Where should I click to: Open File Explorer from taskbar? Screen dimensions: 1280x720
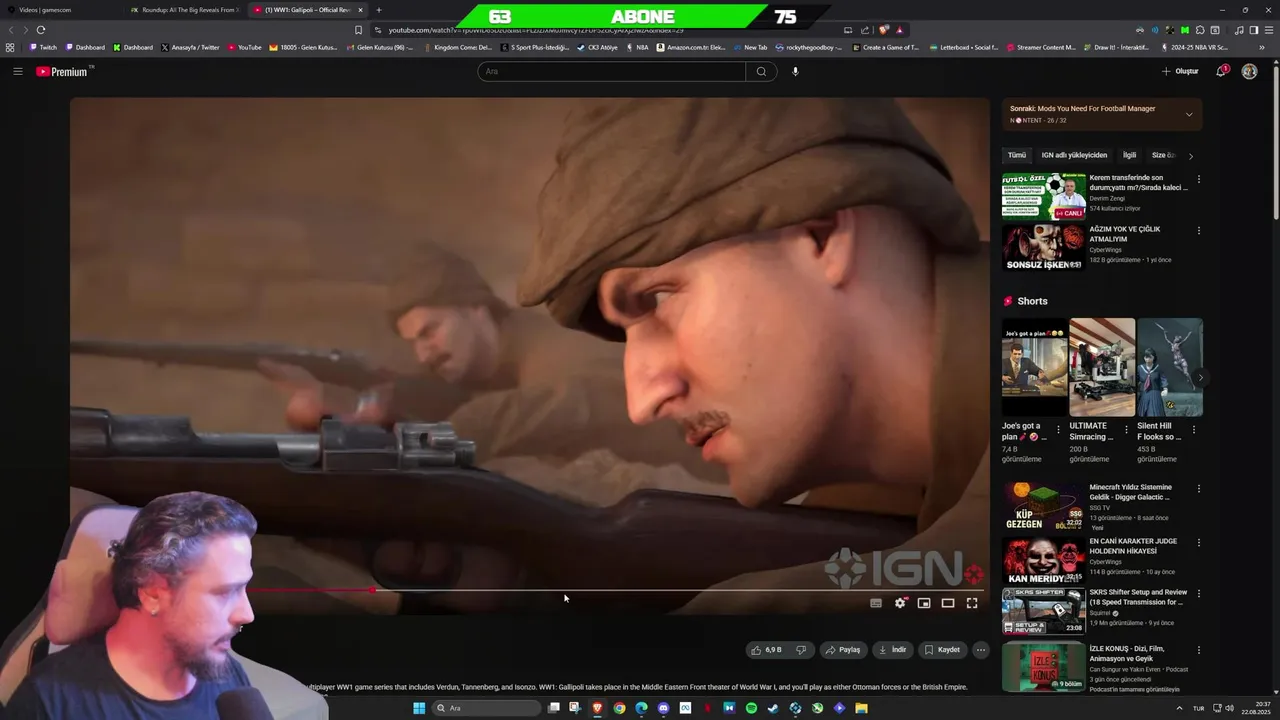(861, 708)
